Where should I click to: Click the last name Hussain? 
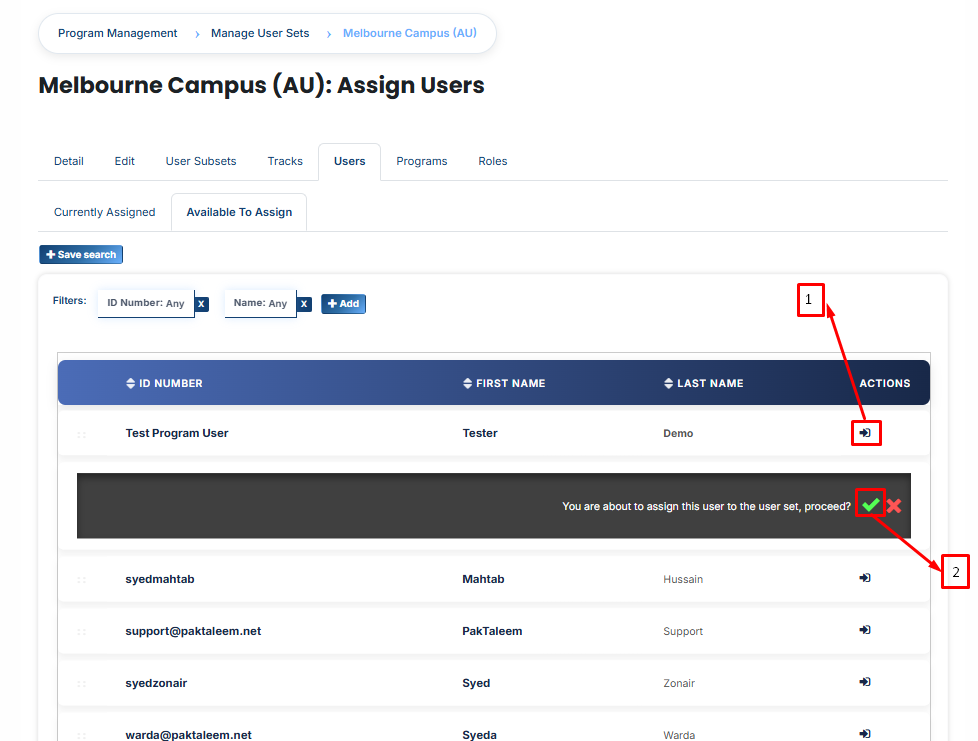pyautogui.click(x=683, y=579)
